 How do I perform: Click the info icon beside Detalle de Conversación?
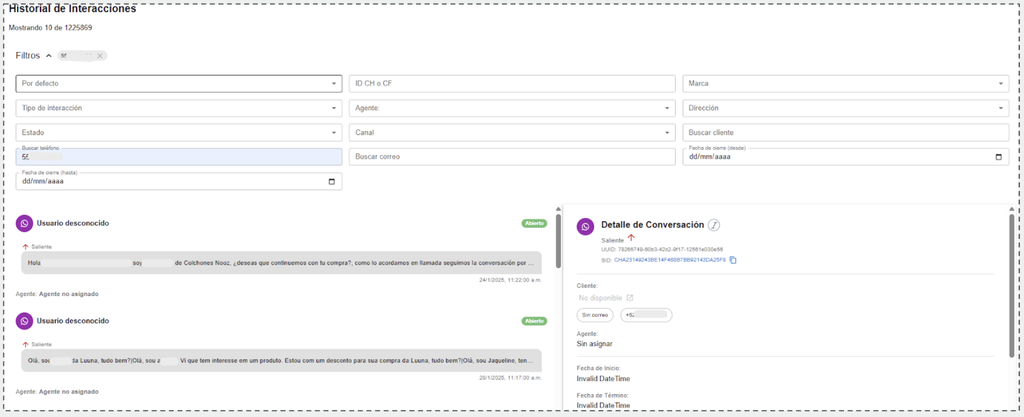pyautogui.click(x=714, y=225)
